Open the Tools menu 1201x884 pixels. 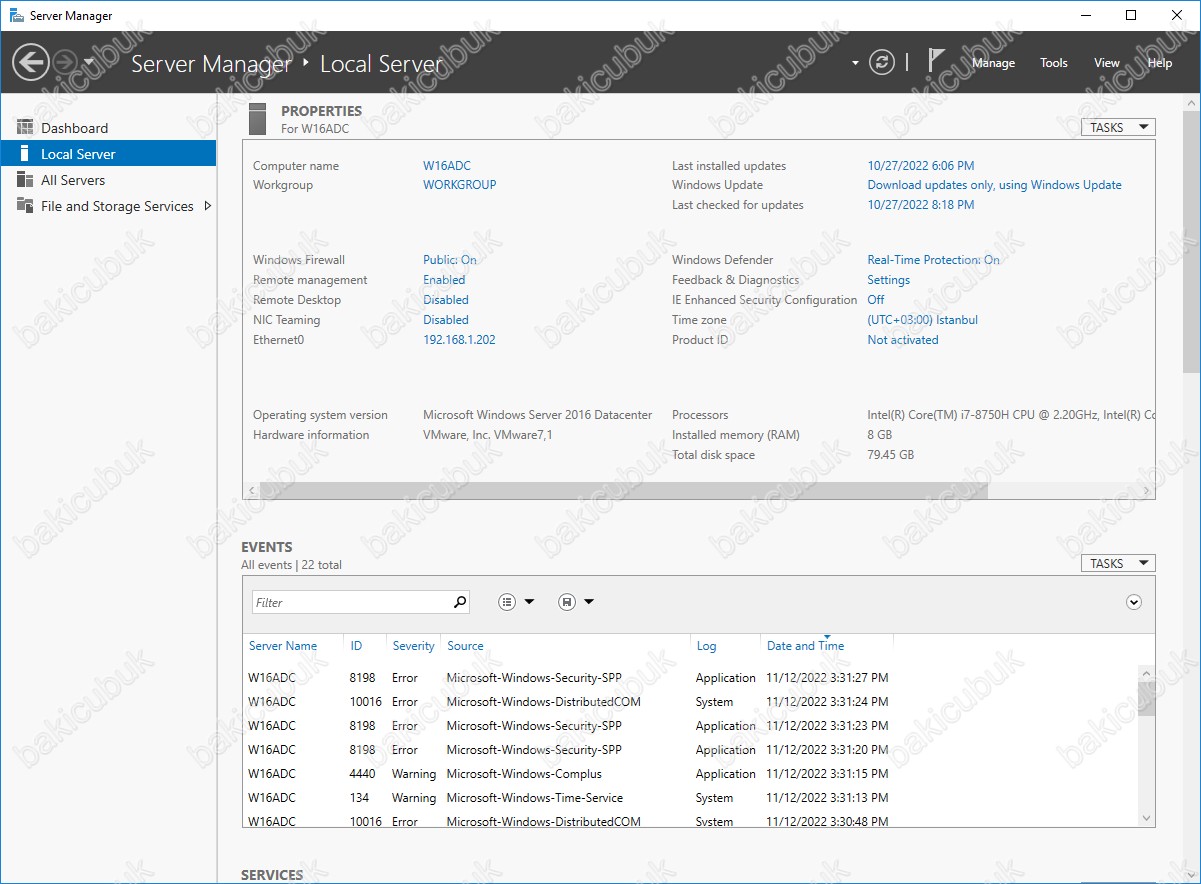click(x=1054, y=63)
